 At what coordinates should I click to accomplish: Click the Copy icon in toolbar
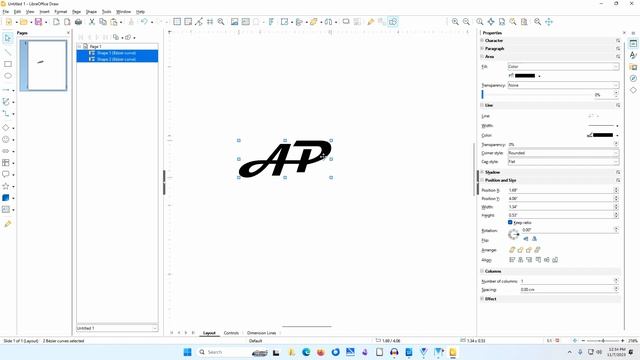pos(103,22)
